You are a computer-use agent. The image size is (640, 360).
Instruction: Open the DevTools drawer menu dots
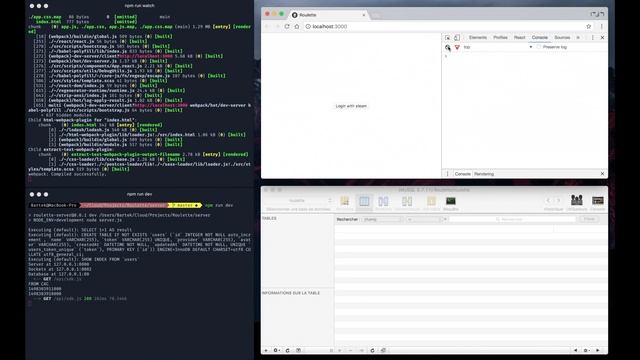[447, 174]
